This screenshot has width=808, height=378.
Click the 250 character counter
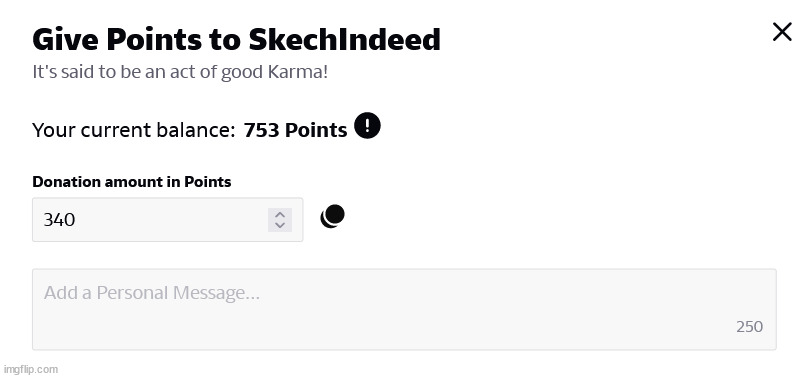(749, 327)
